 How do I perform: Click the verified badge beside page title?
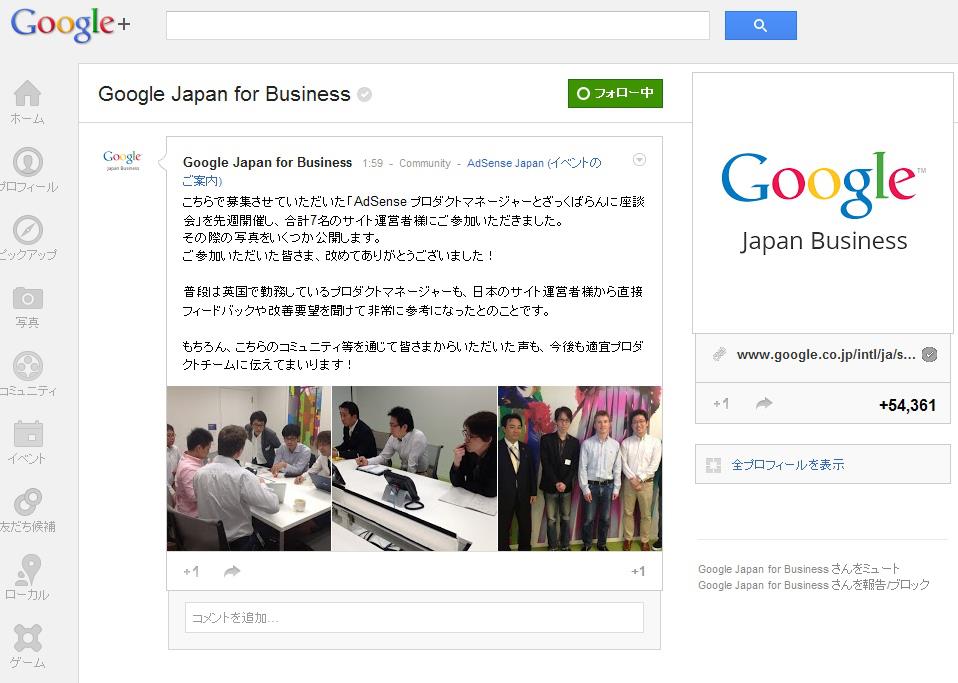(x=365, y=95)
